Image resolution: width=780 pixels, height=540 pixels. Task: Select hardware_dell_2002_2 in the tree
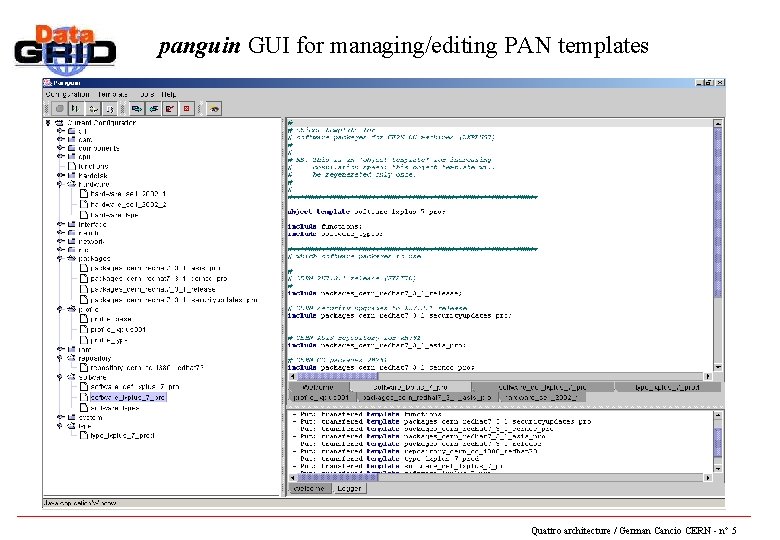click(x=128, y=204)
